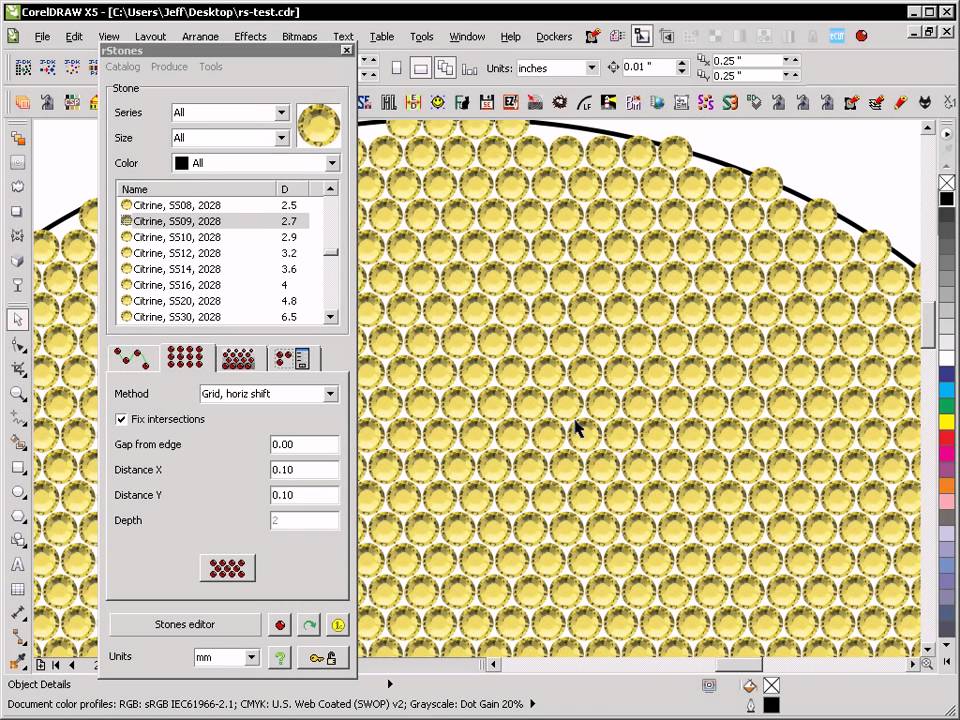Select the Dimension tool

pyautogui.click(x=18, y=613)
